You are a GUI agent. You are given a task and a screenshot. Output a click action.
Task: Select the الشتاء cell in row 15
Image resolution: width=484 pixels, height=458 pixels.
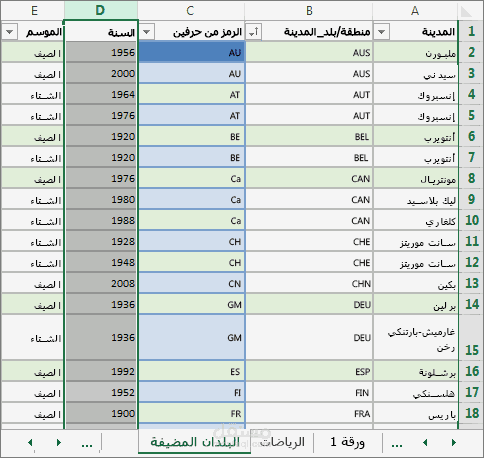tap(33, 337)
